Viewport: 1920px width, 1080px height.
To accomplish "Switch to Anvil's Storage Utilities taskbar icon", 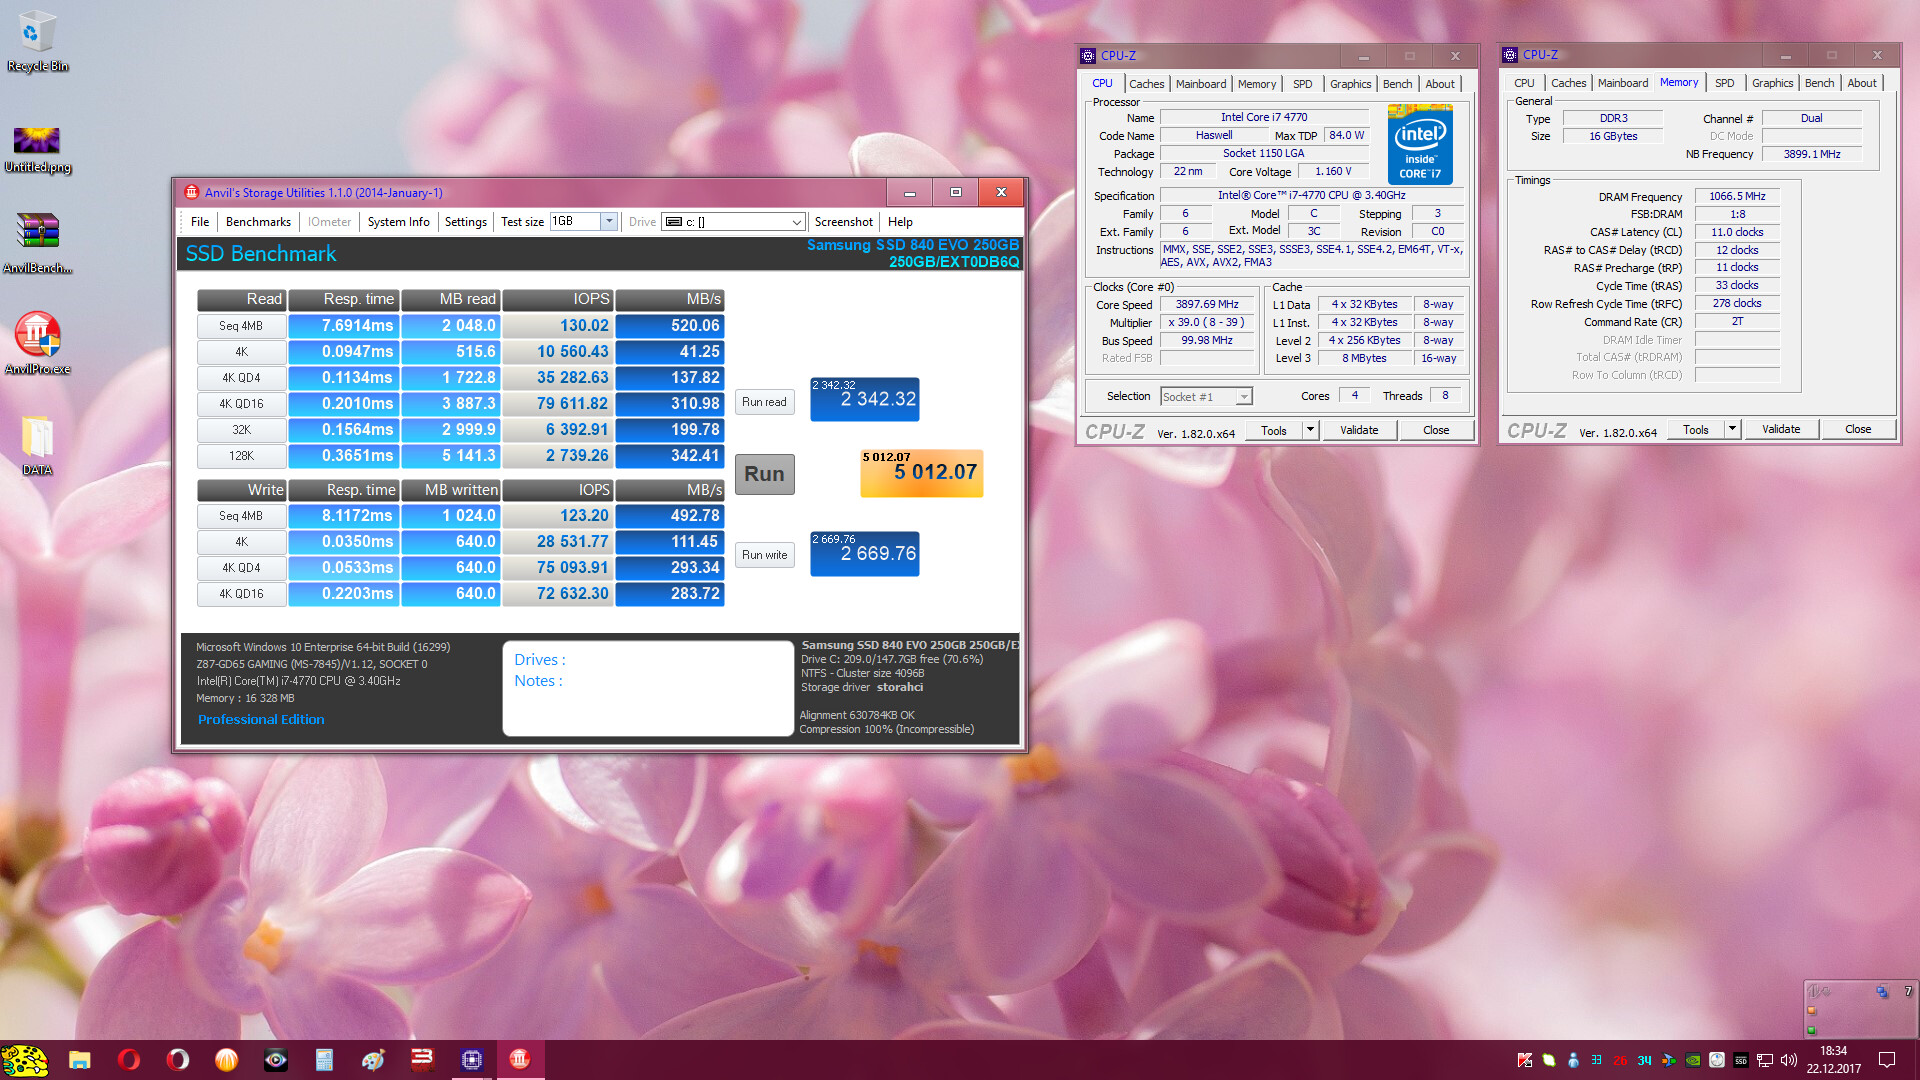I will 520,1060.
